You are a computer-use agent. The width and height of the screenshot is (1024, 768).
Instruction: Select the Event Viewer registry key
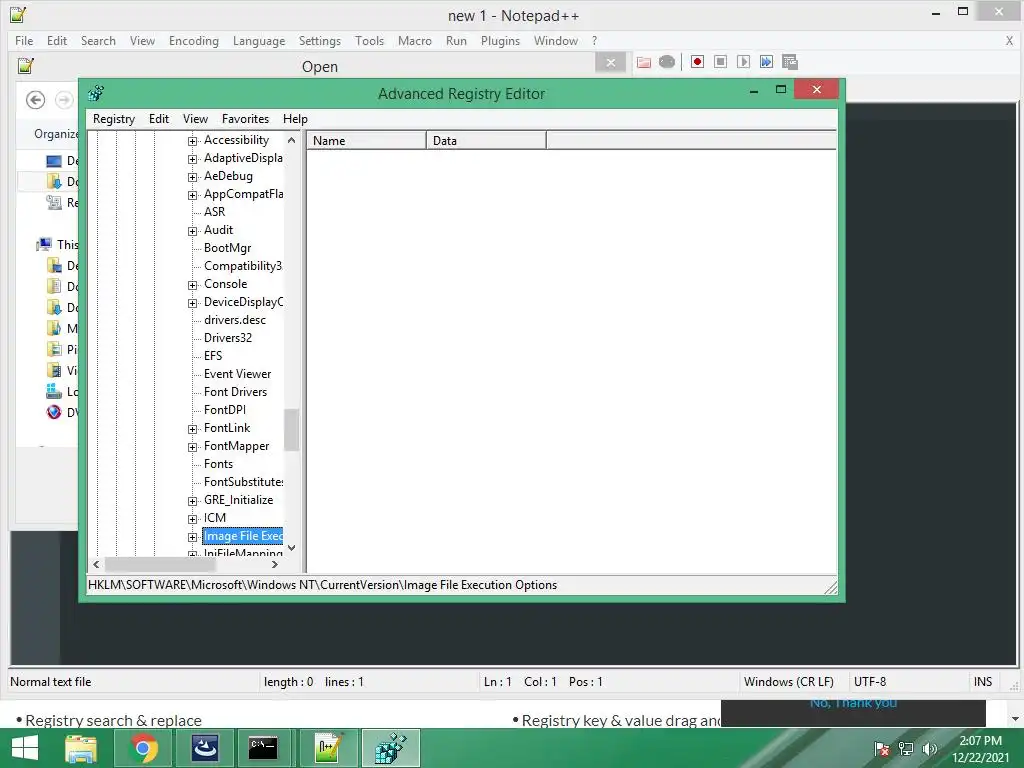[x=237, y=374]
